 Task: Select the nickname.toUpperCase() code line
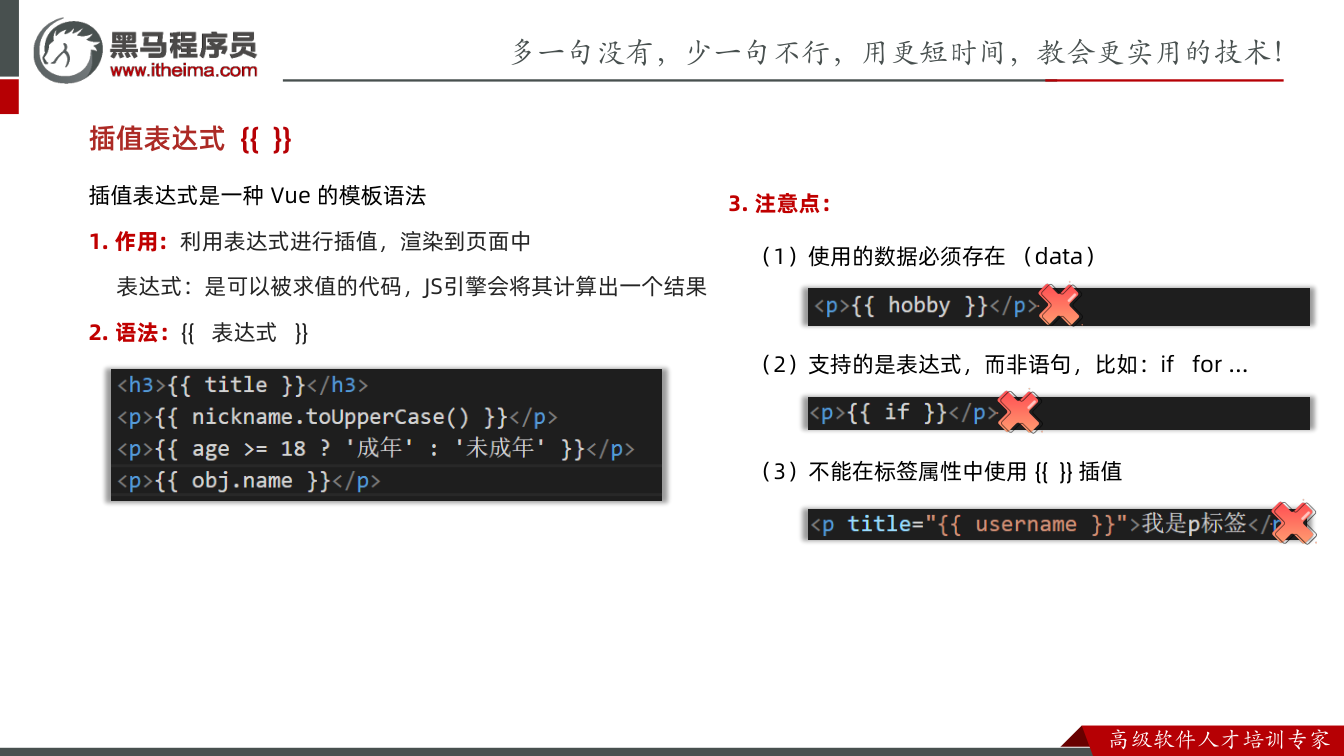(386, 417)
